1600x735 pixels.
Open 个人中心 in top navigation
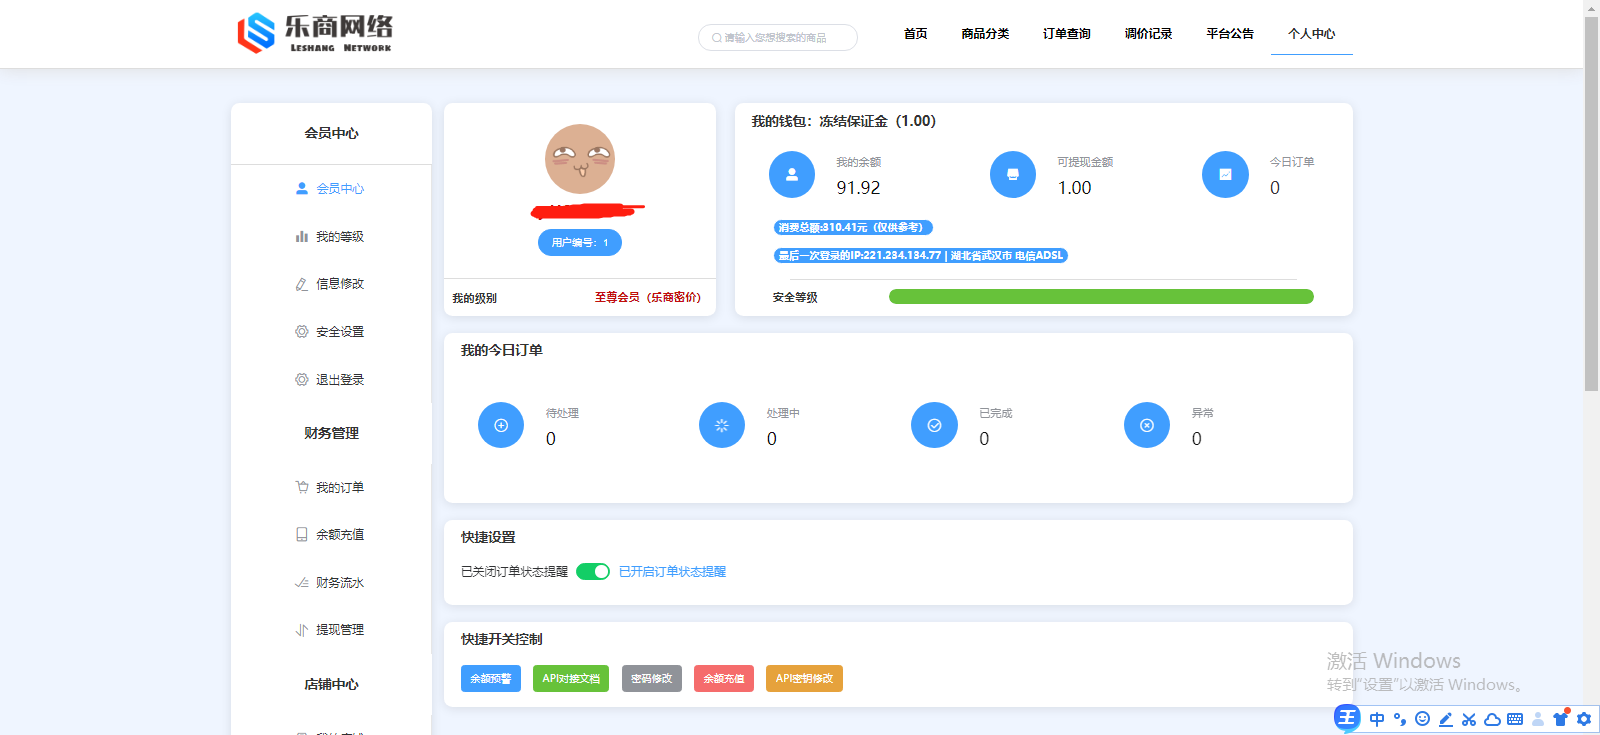pos(1311,34)
